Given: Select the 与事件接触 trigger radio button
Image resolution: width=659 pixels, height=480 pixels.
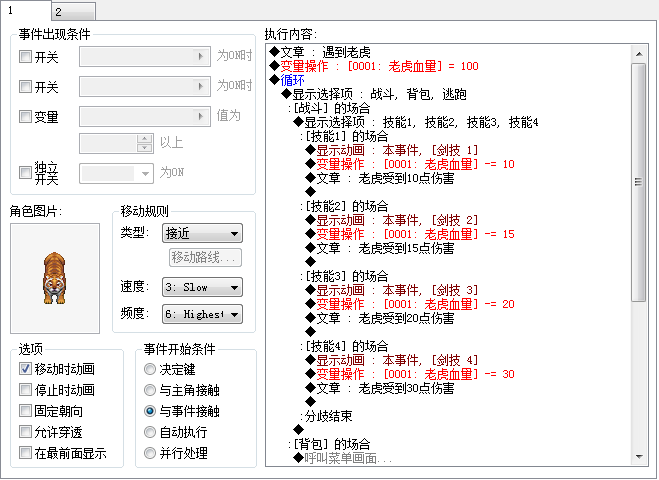Looking at the screenshot, I should [150, 411].
